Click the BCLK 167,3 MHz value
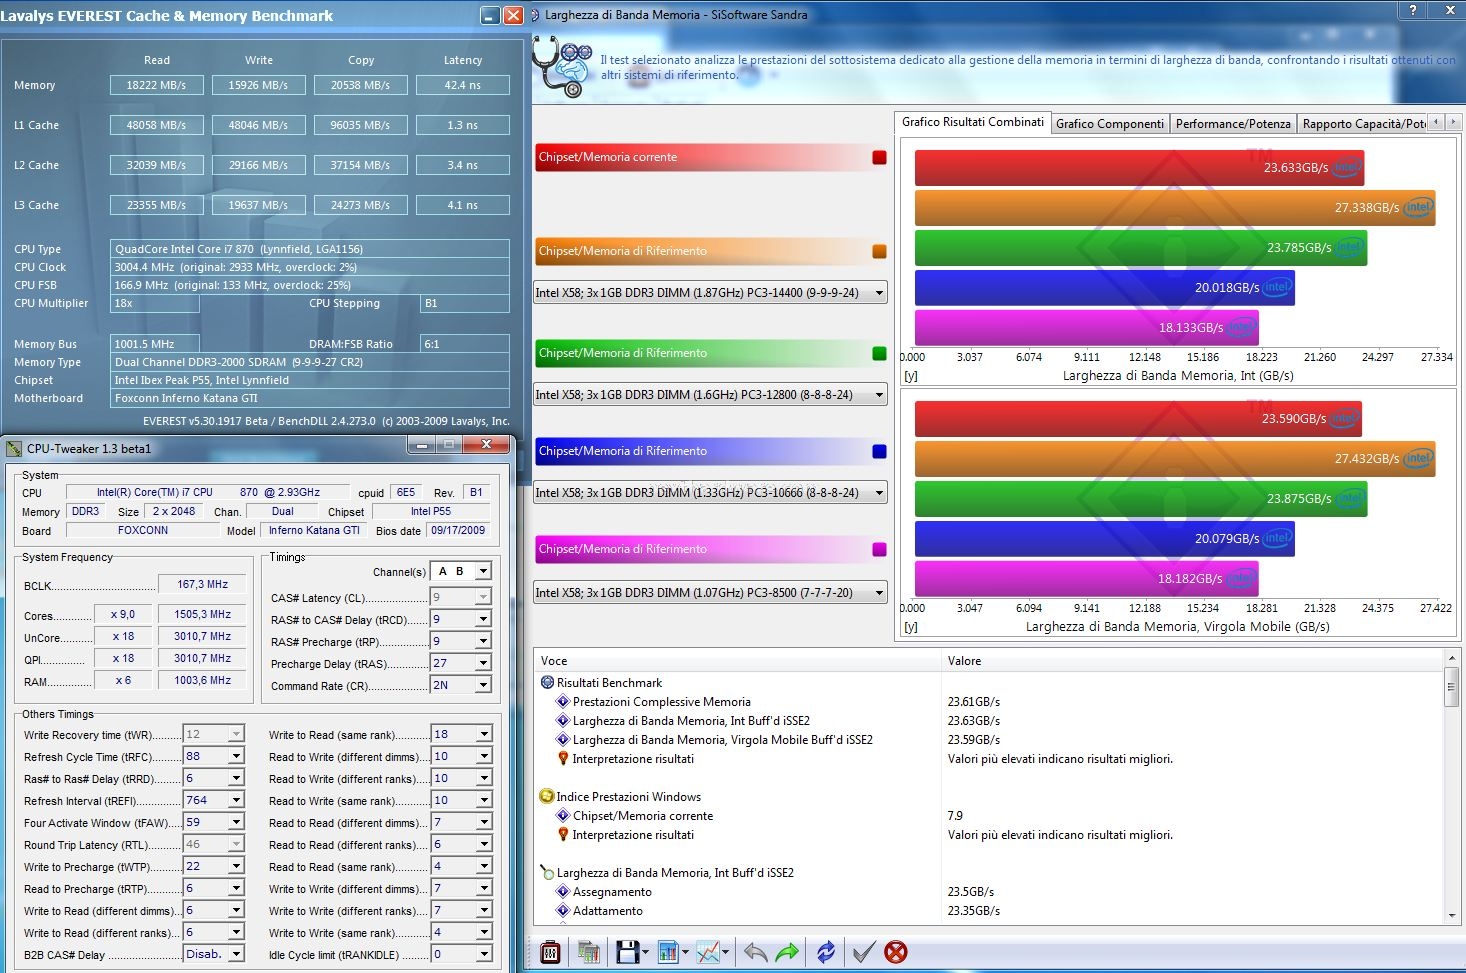1466x973 pixels. [x=203, y=584]
